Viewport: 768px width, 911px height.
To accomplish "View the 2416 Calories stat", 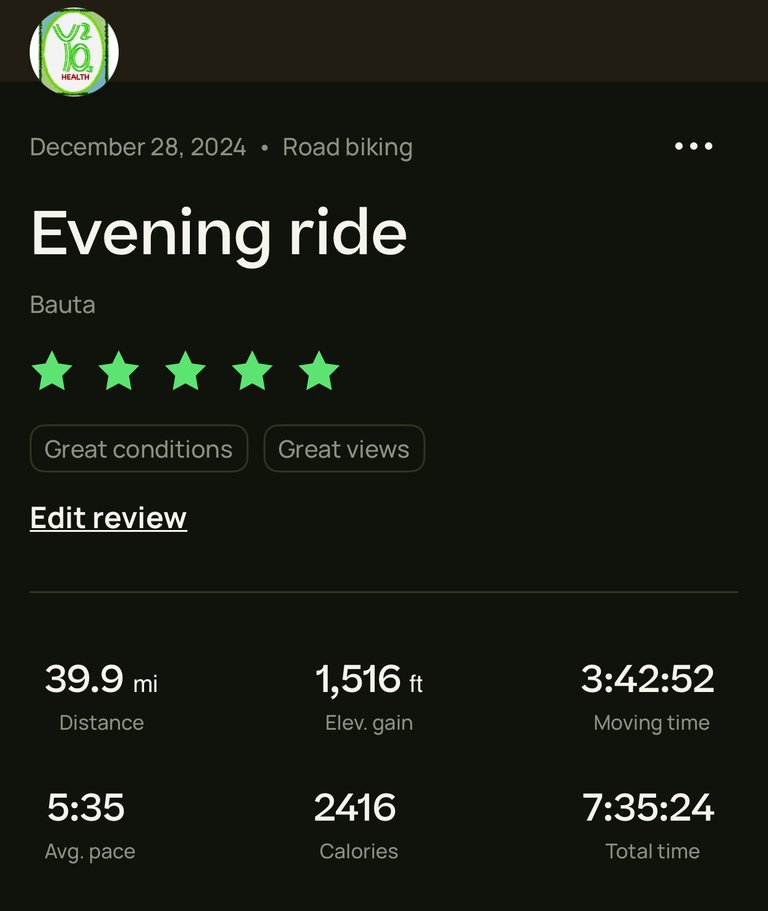I will click(x=357, y=826).
